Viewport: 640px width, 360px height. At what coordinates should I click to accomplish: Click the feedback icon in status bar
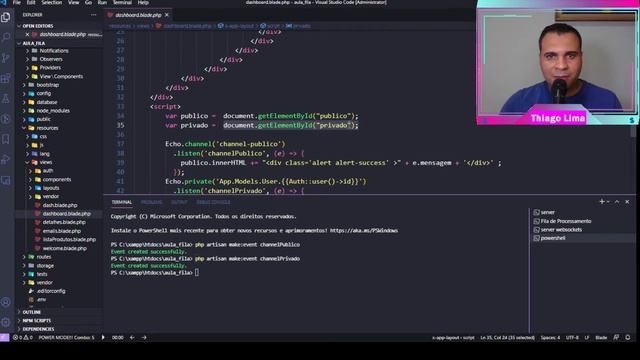(616, 338)
